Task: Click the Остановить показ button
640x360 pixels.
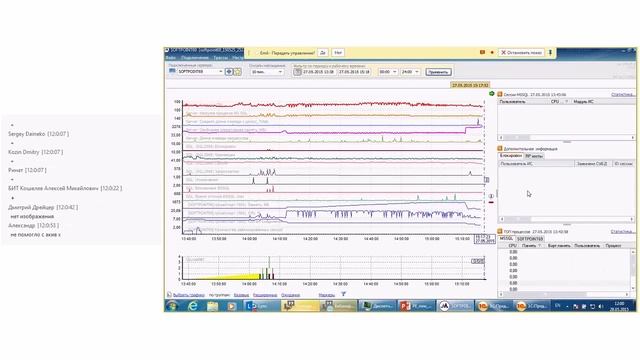Action: [521, 53]
